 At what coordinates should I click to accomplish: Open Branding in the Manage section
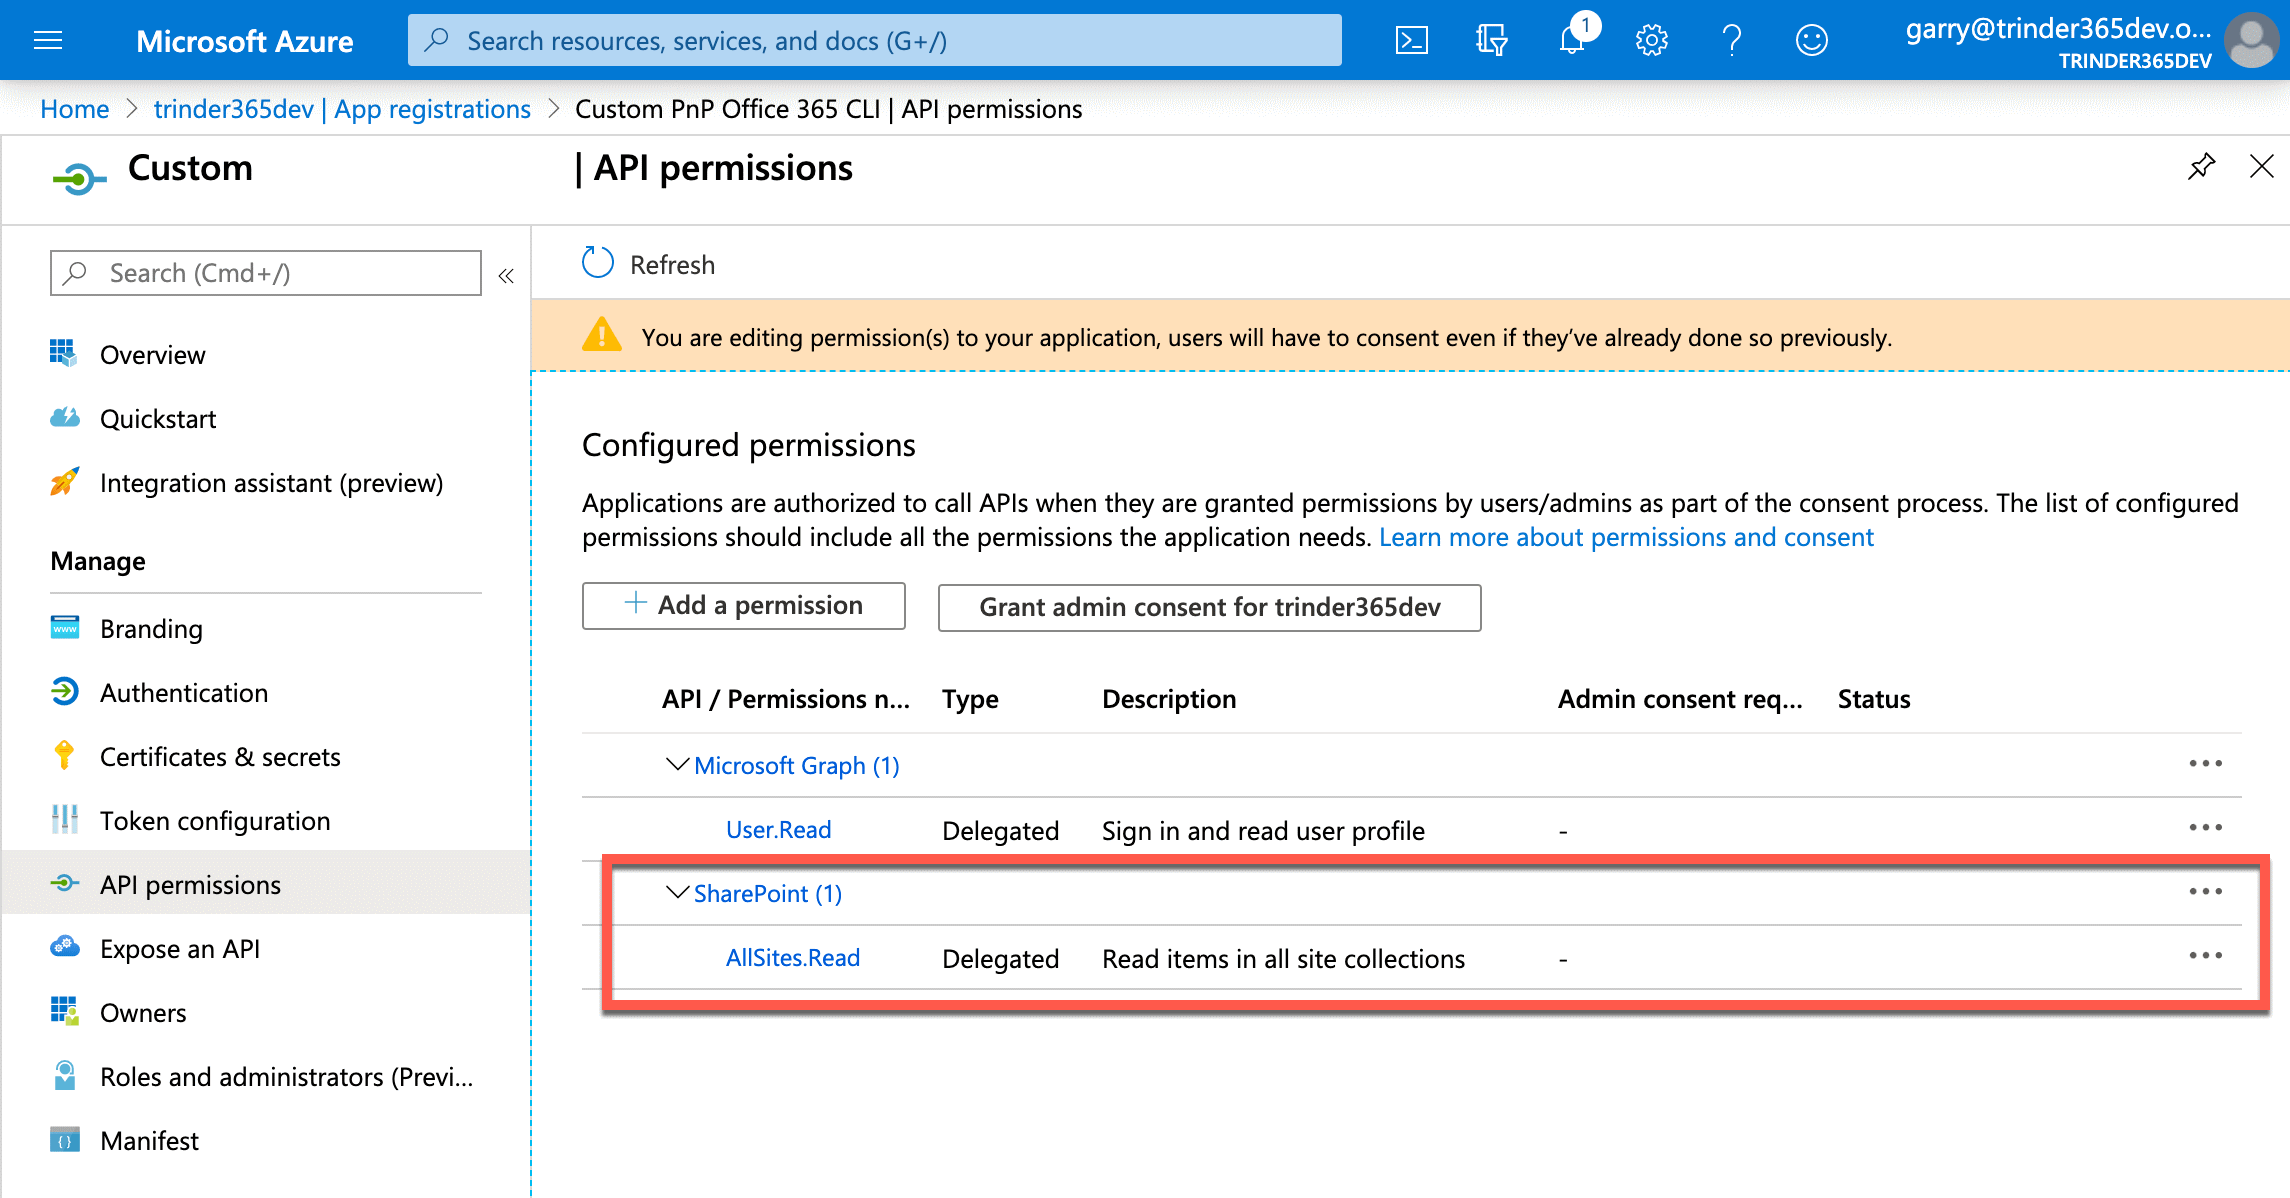[x=151, y=629]
